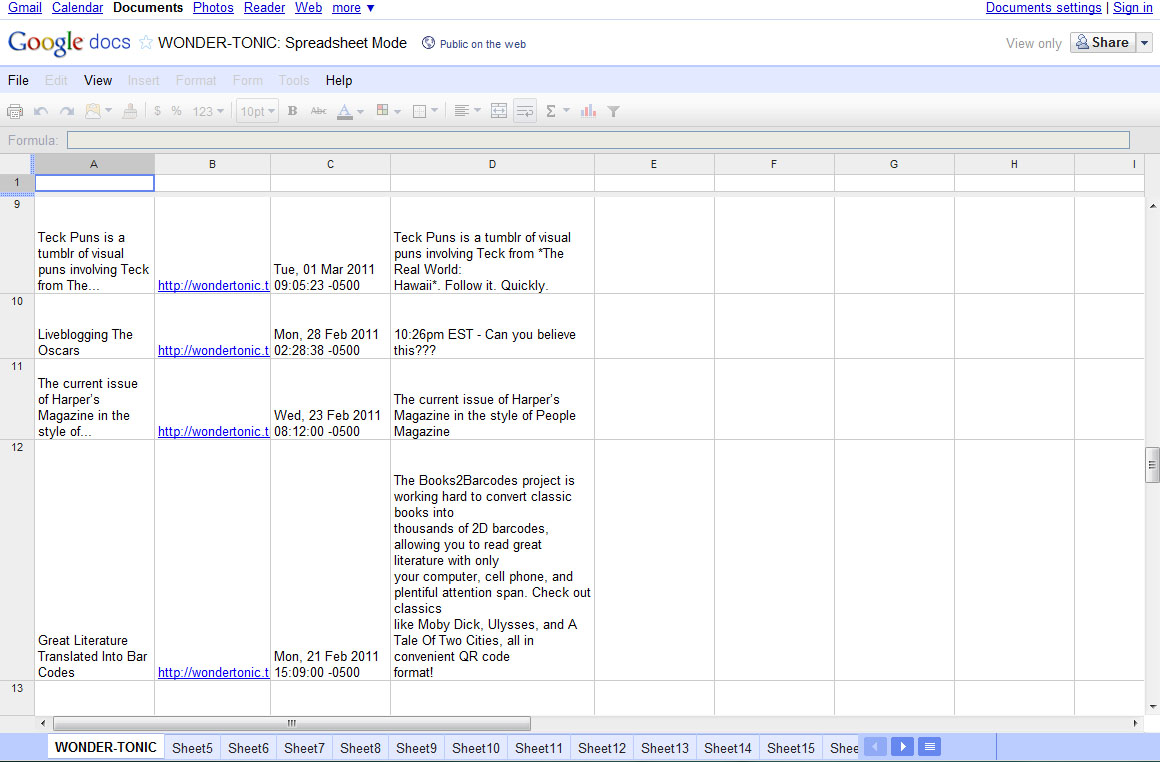This screenshot has width=1160, height=762.
Task: Click the vertical scrollbar up arrow
Action: [x=1153, y=206]
